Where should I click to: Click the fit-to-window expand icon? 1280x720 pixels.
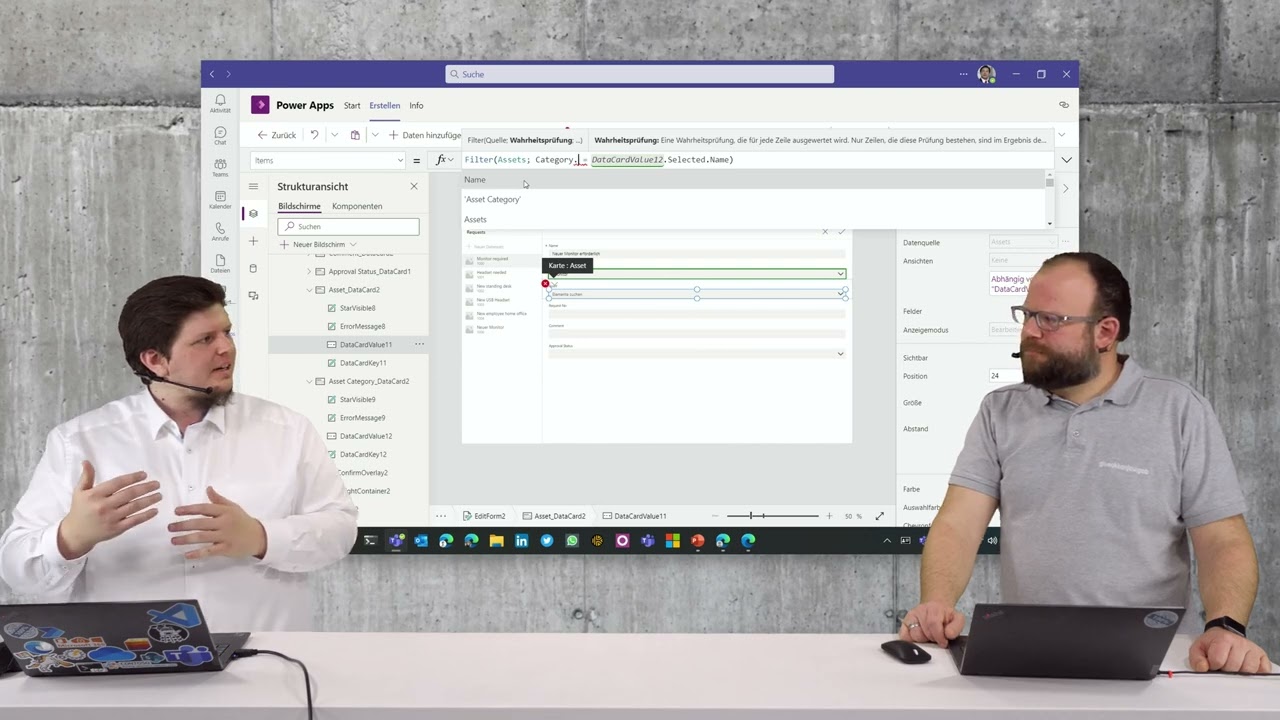[x=880, y=516]
